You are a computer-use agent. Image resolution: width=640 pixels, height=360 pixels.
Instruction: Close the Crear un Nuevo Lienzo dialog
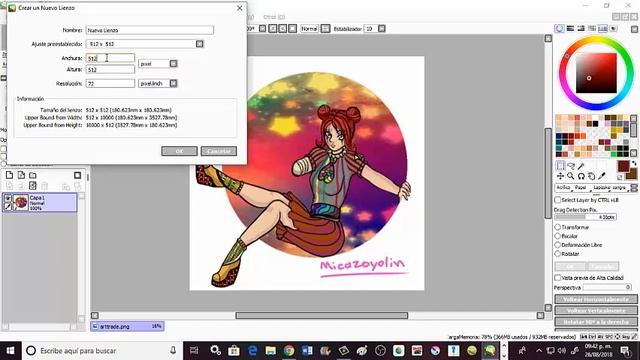pos(240,8)
